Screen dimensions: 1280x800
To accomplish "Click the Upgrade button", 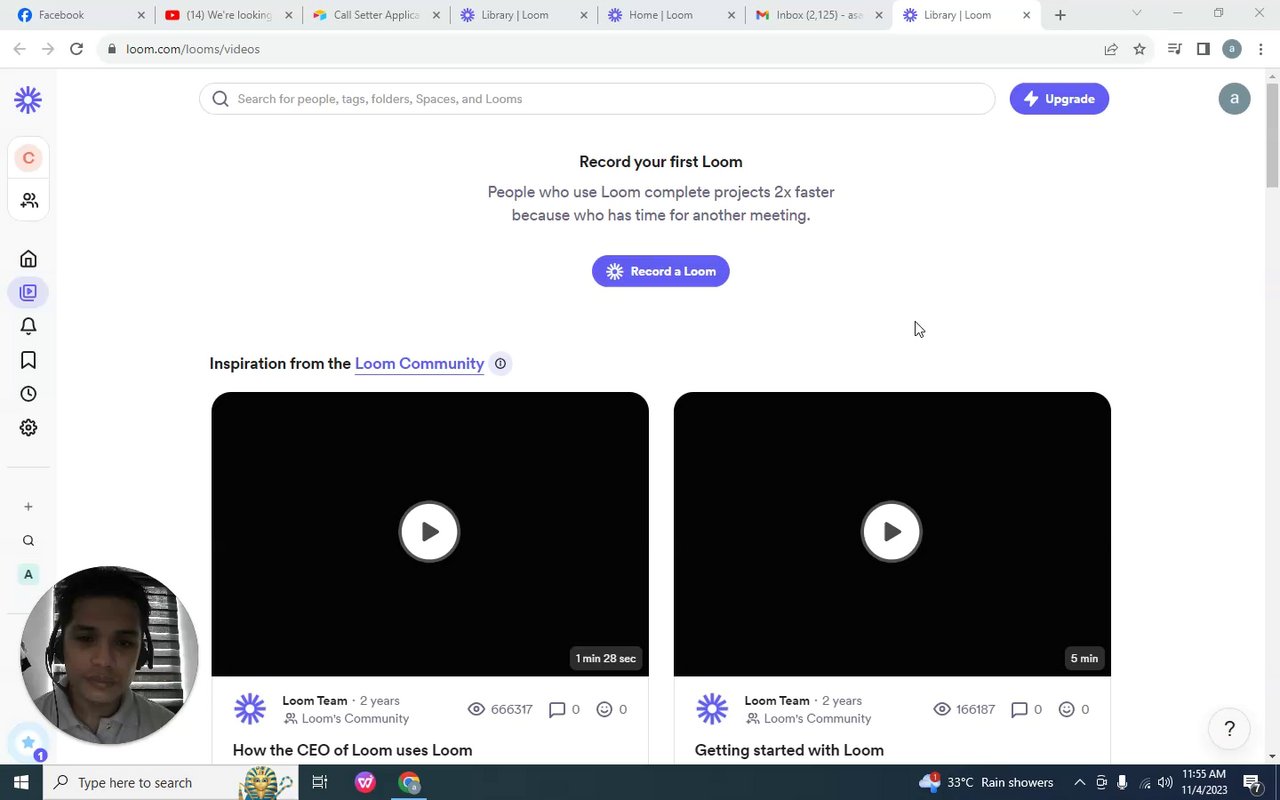I will point(1059,99).
